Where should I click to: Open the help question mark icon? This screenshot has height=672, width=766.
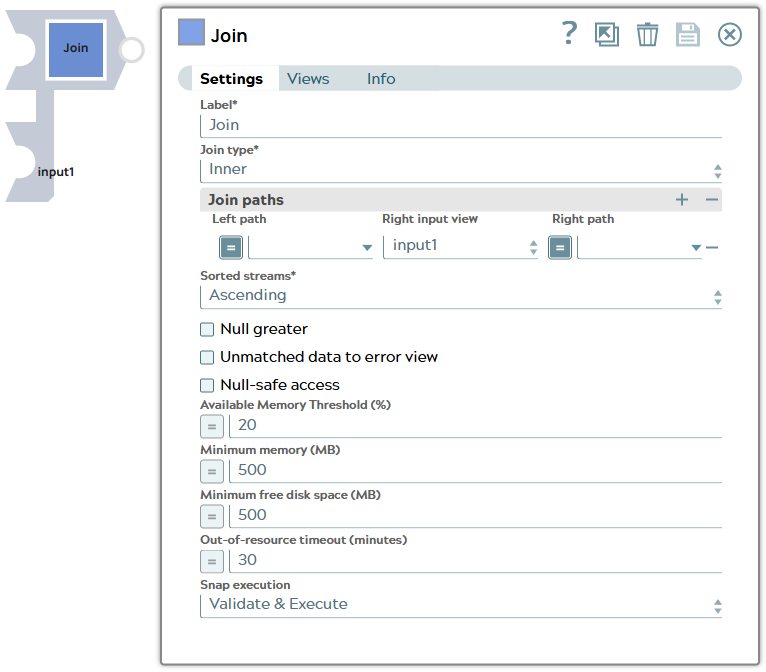coord(569,33)
